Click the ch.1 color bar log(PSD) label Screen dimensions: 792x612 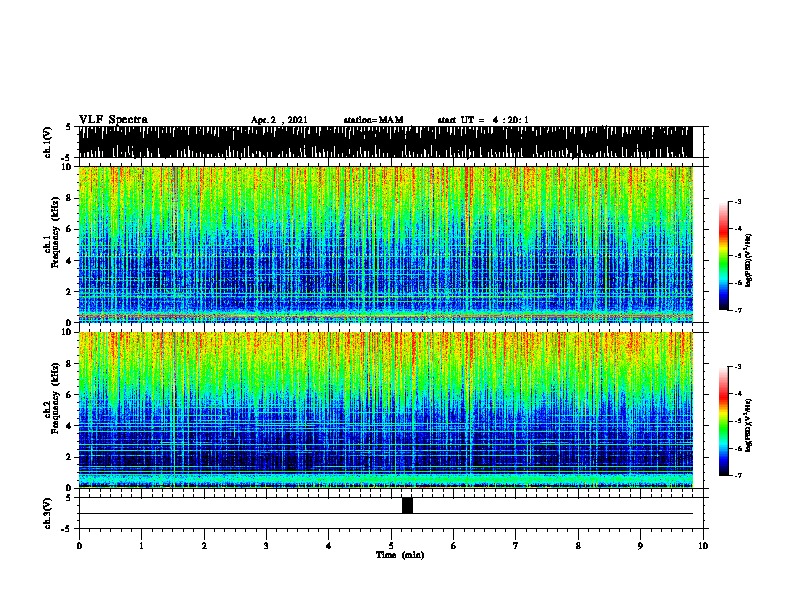pos(748,260)
